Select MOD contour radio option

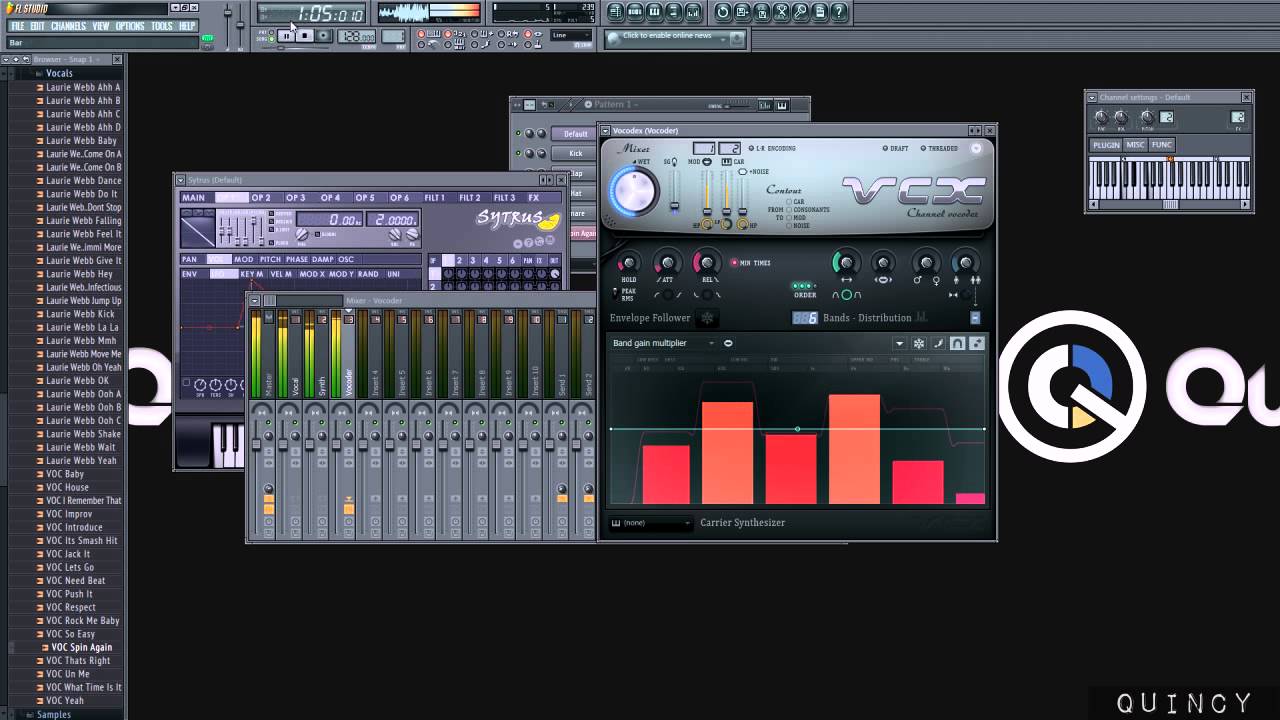789,218
